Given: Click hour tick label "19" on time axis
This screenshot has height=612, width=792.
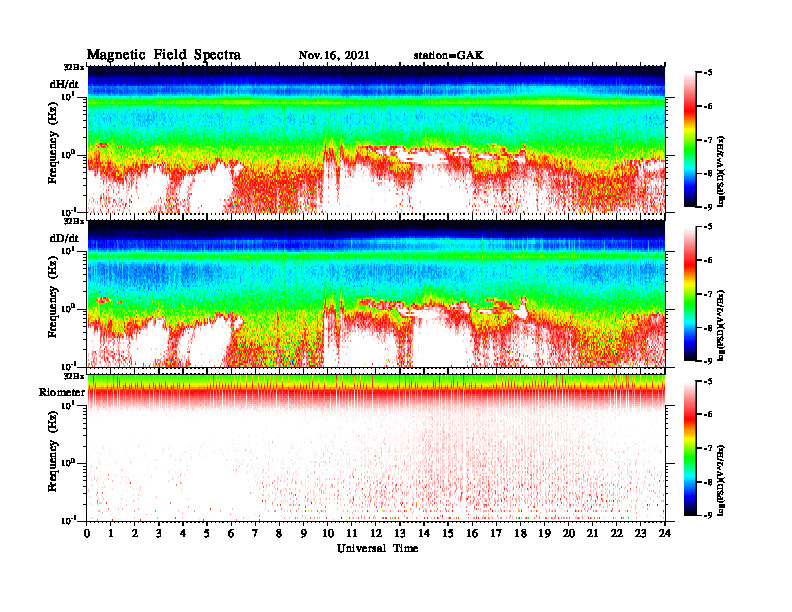Looking at the screenshot, I should coord(544,534).
